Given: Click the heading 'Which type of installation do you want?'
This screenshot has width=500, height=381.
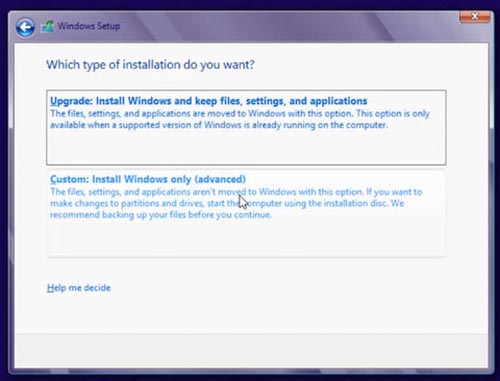Looking at the screenshot, I should pos(150,65).
